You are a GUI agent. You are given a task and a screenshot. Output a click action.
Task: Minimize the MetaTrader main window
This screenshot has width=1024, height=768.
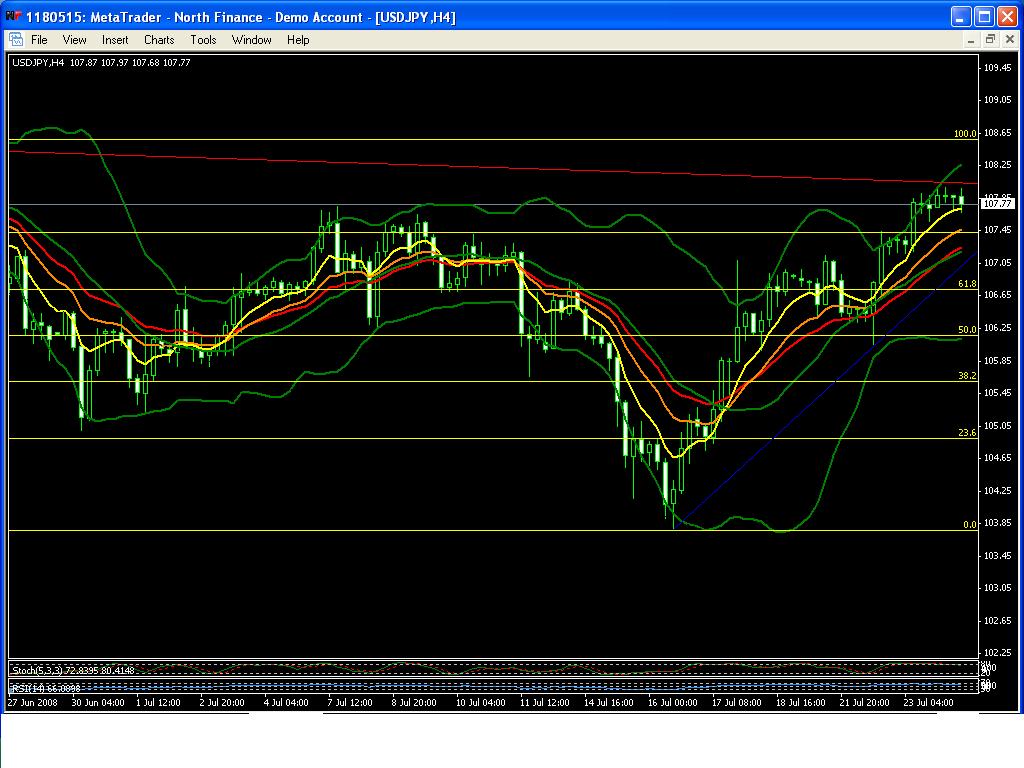pyautogui.click(x=961, y=17)
